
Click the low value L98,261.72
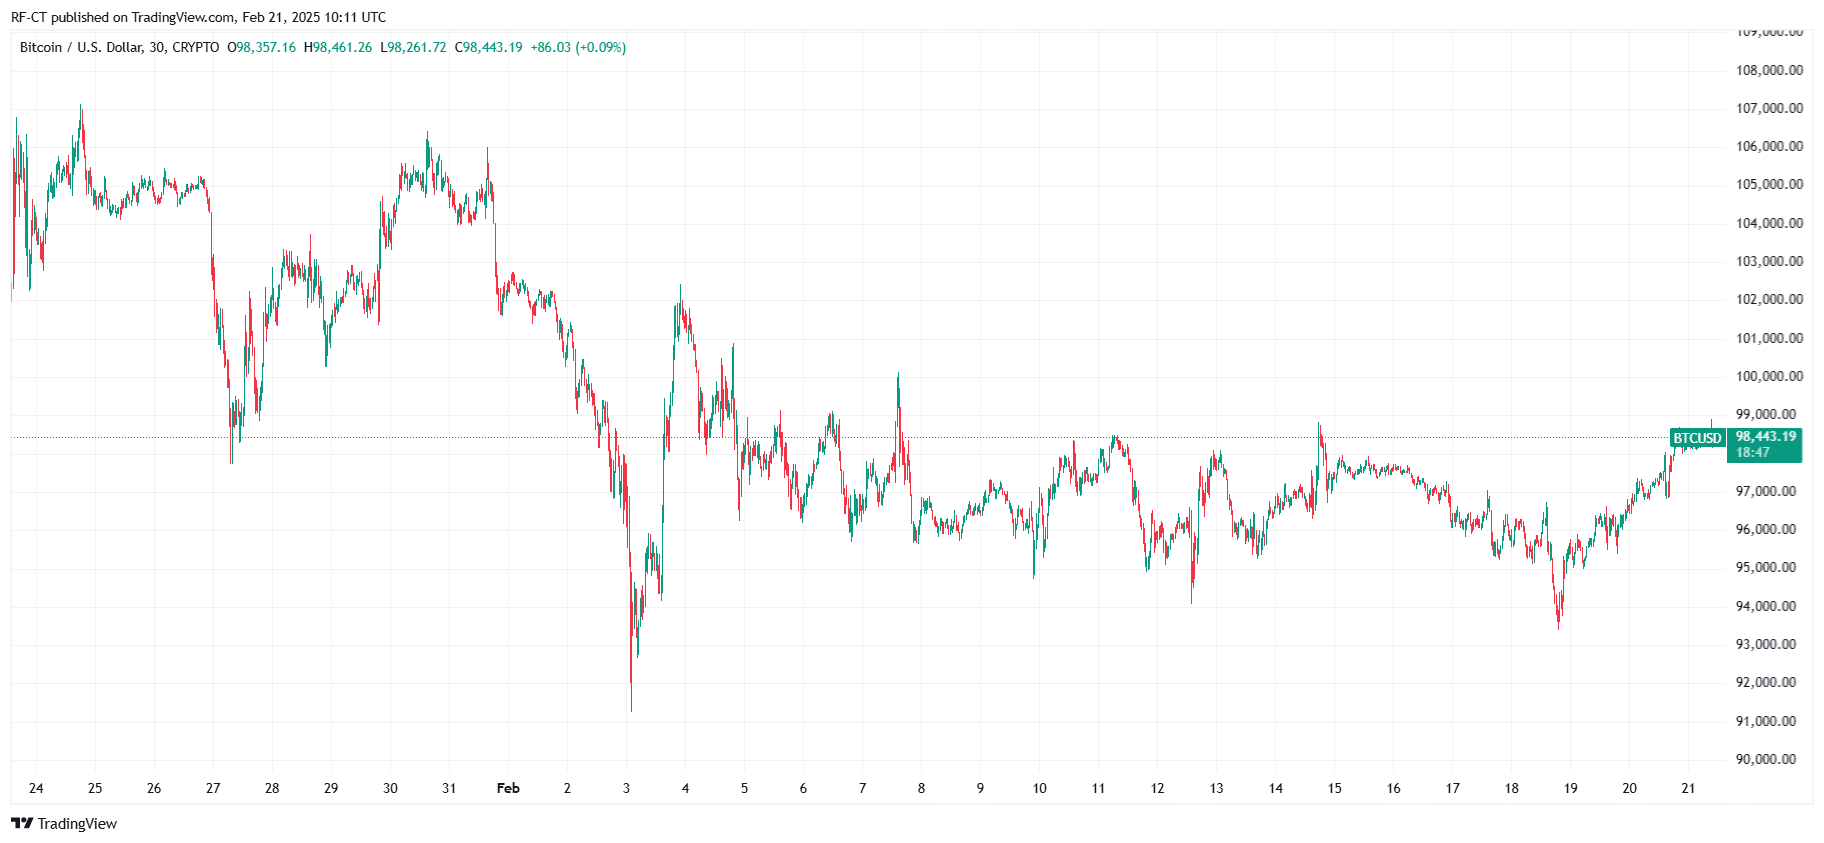[413, 47]
